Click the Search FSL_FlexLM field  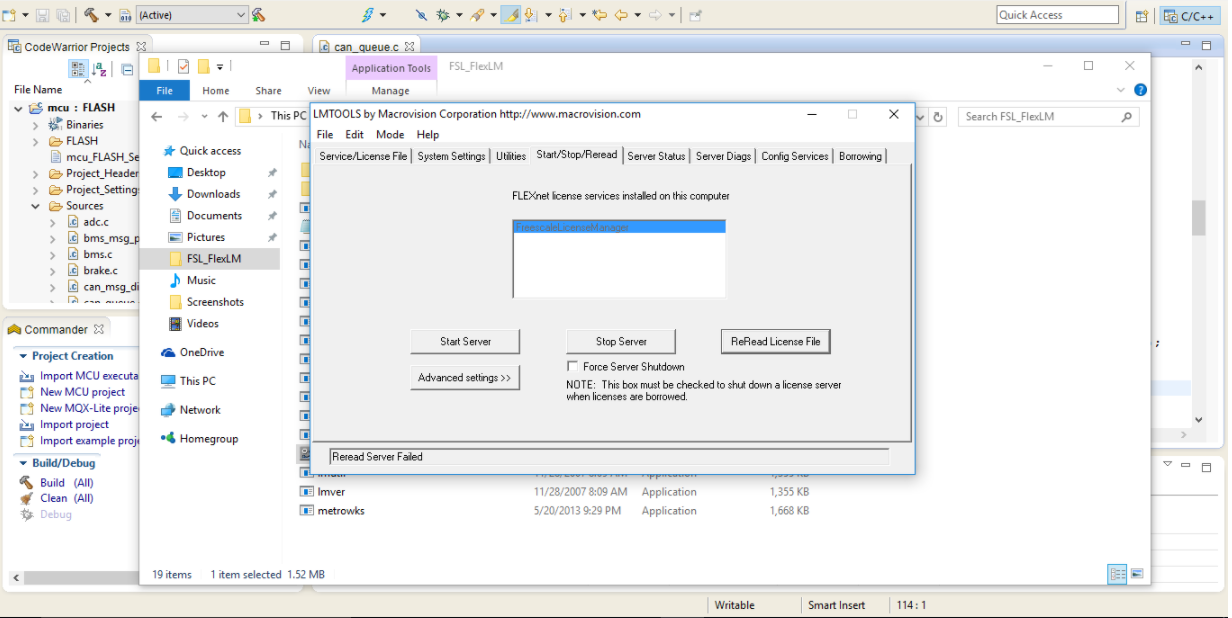point(1049,117)
